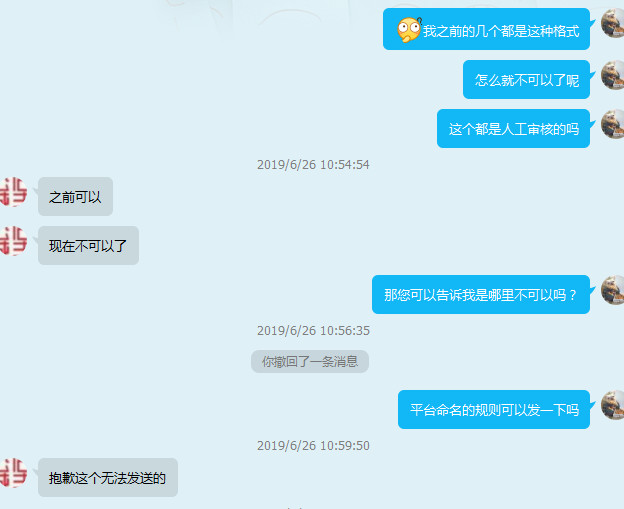The image size is (624, 509).
Task: Select the bubble '那您可以告诉我是哪里不可以吗？'
Action: [x=481, y=294]
